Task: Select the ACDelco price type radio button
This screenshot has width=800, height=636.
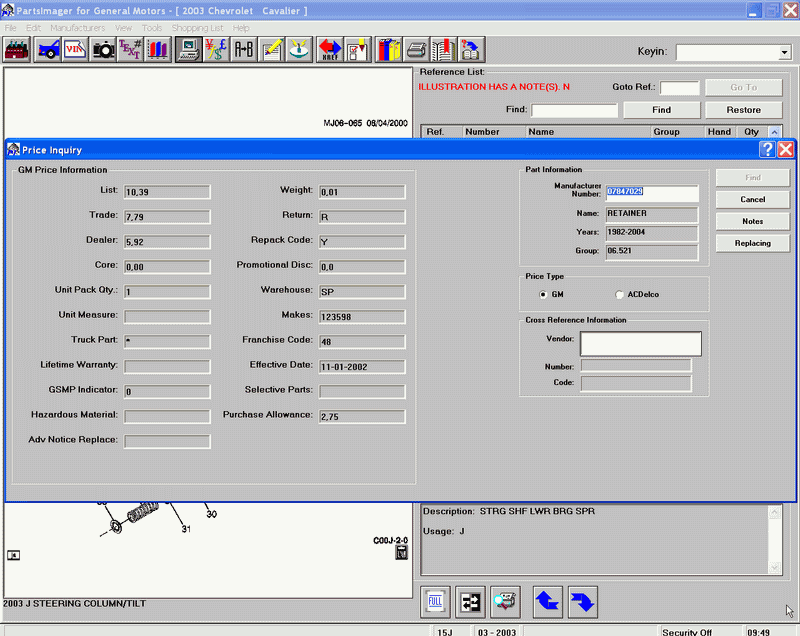Action: coord(619,294)
